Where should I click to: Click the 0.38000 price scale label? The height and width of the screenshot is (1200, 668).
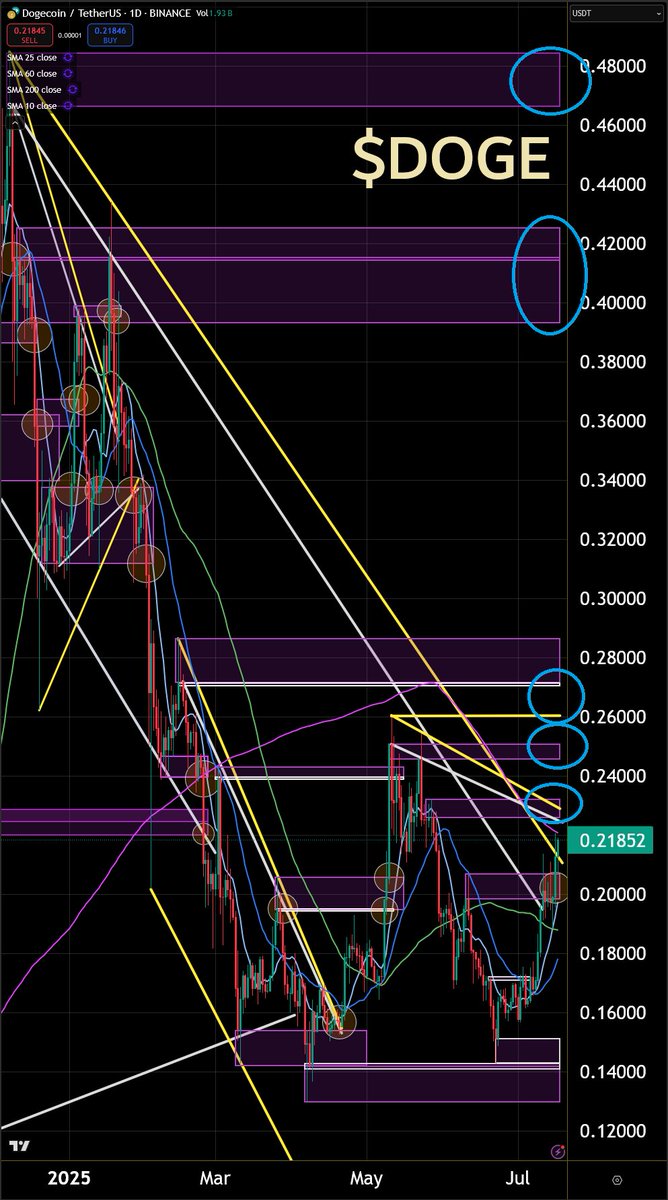(x=614, y=362)
